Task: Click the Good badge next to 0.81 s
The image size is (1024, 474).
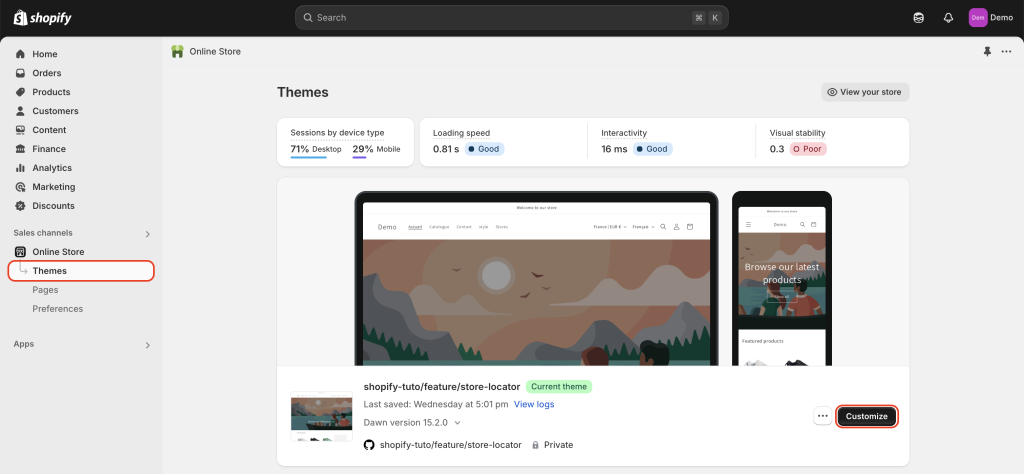Action: click(x=485, y=149)
